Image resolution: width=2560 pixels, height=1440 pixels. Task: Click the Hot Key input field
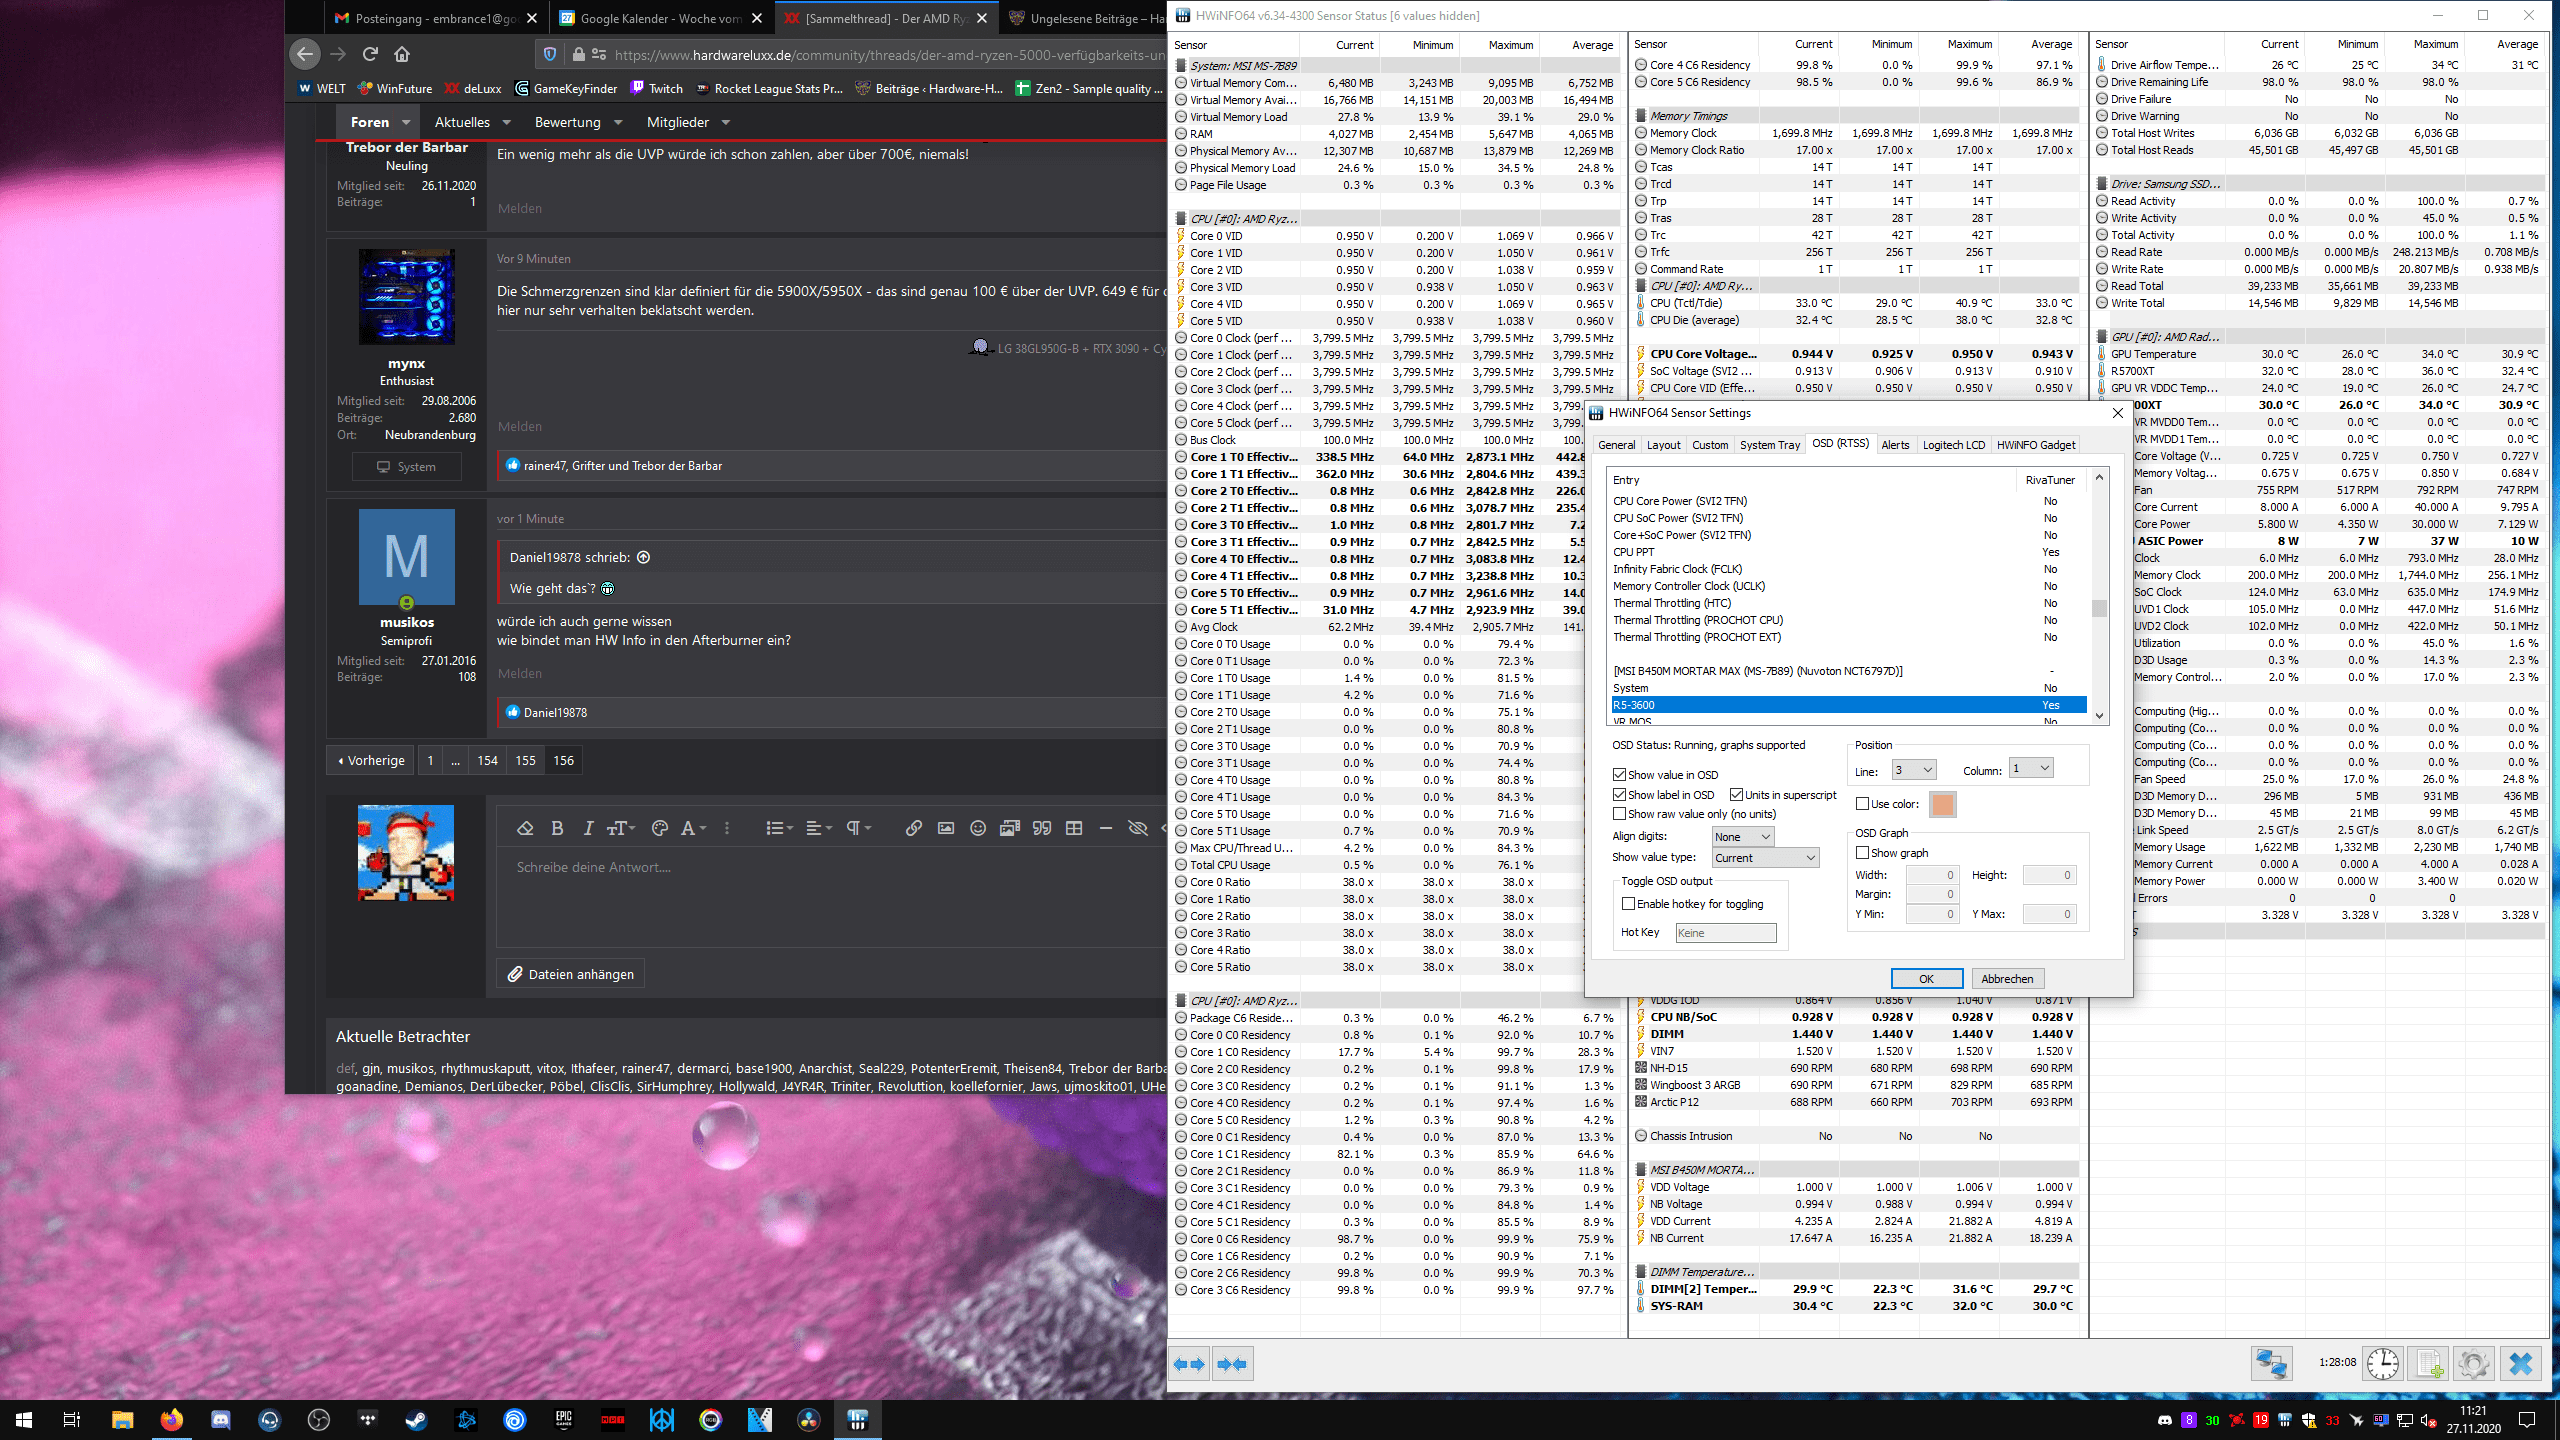[x=1726, y=933]
